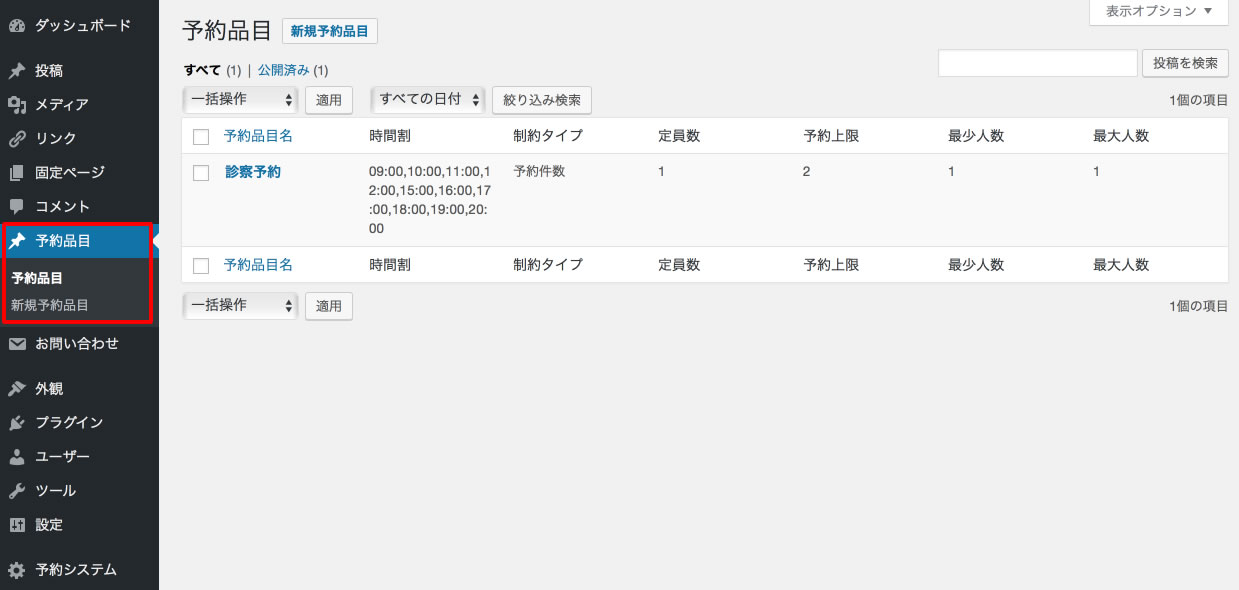Click the 予約件数 cell

(x=539, y=171)
